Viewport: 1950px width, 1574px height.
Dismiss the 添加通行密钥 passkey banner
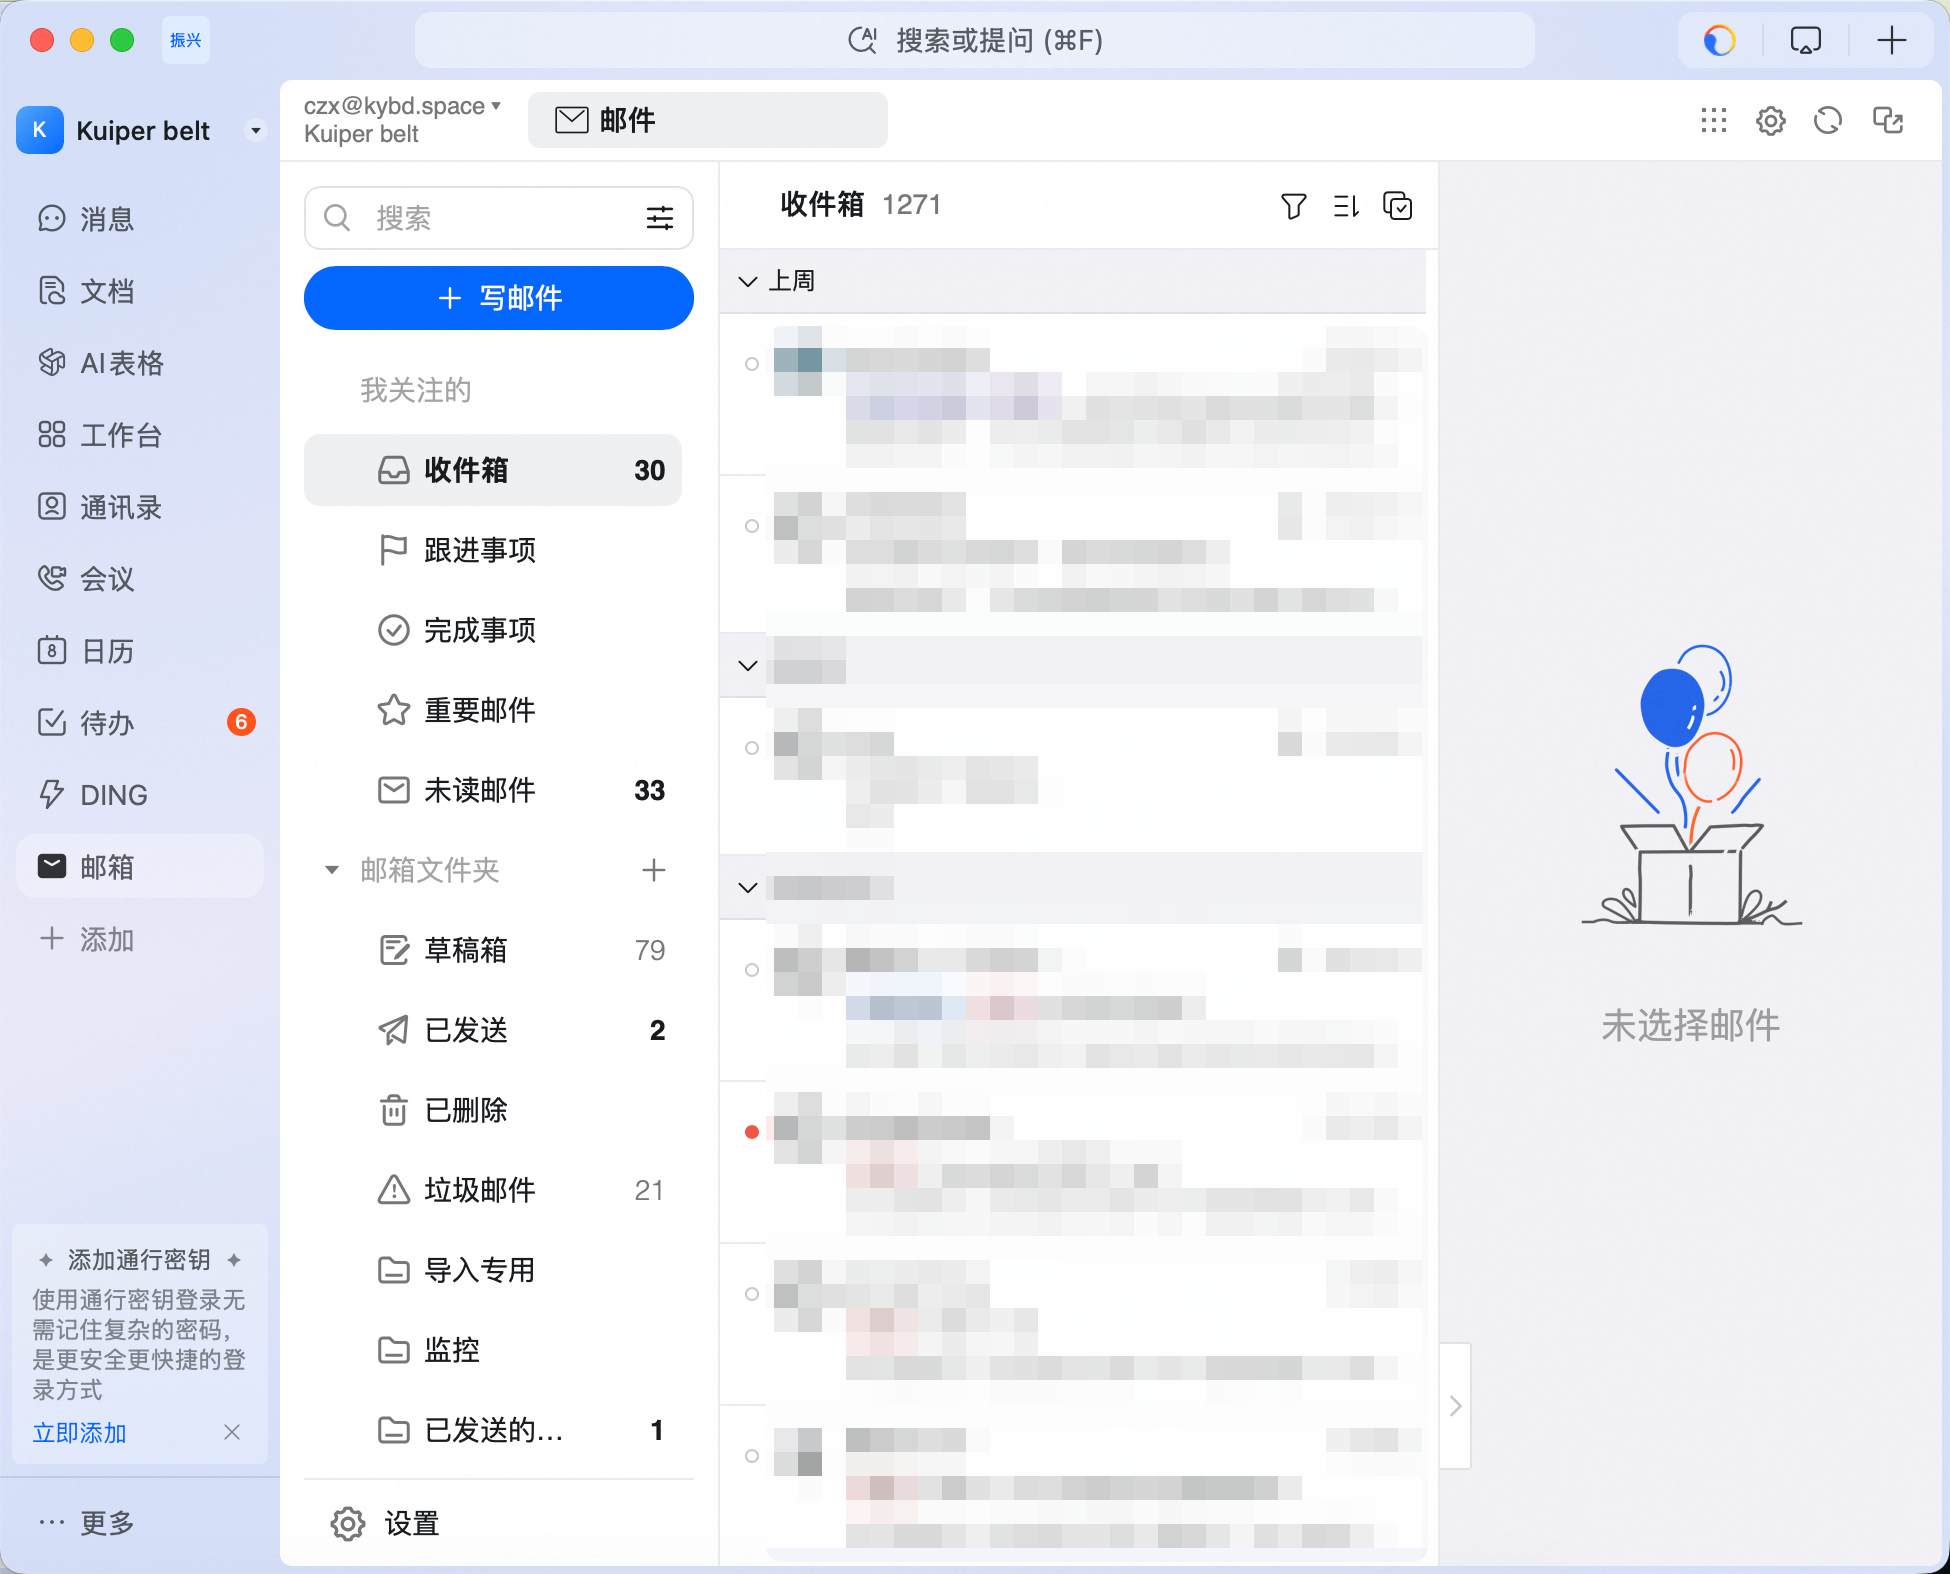232,1432
